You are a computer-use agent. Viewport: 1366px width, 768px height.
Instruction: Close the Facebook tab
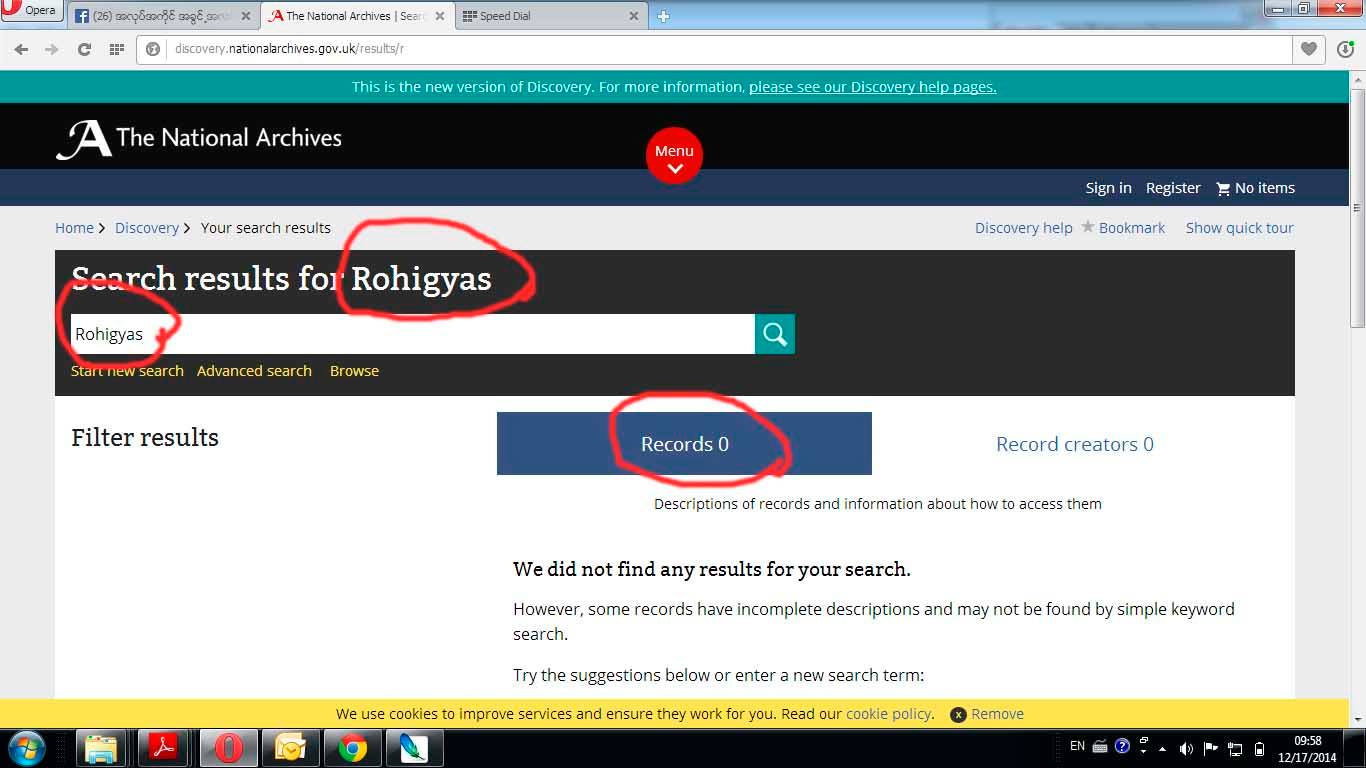point(246,16)
